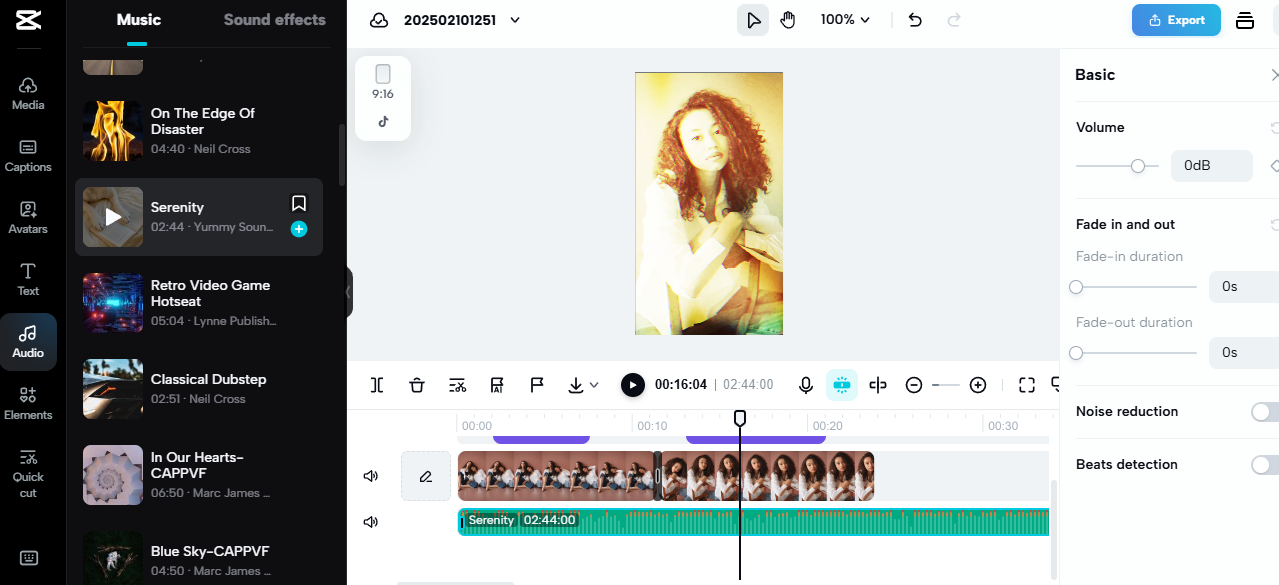Select the Retro Video Game Hotseat track
The image size is (1279, 585).
coord(199,303)
